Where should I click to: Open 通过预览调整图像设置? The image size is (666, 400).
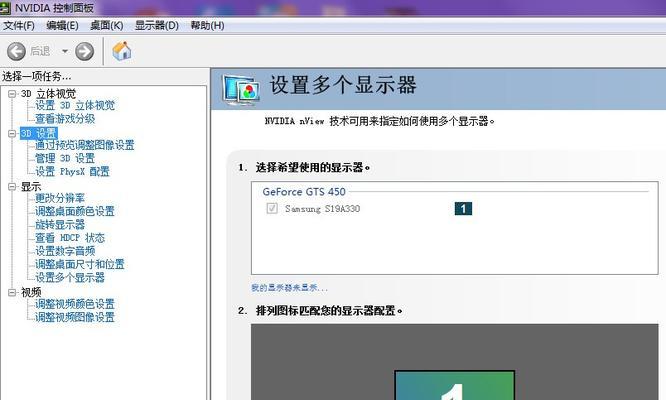[85, 145]
